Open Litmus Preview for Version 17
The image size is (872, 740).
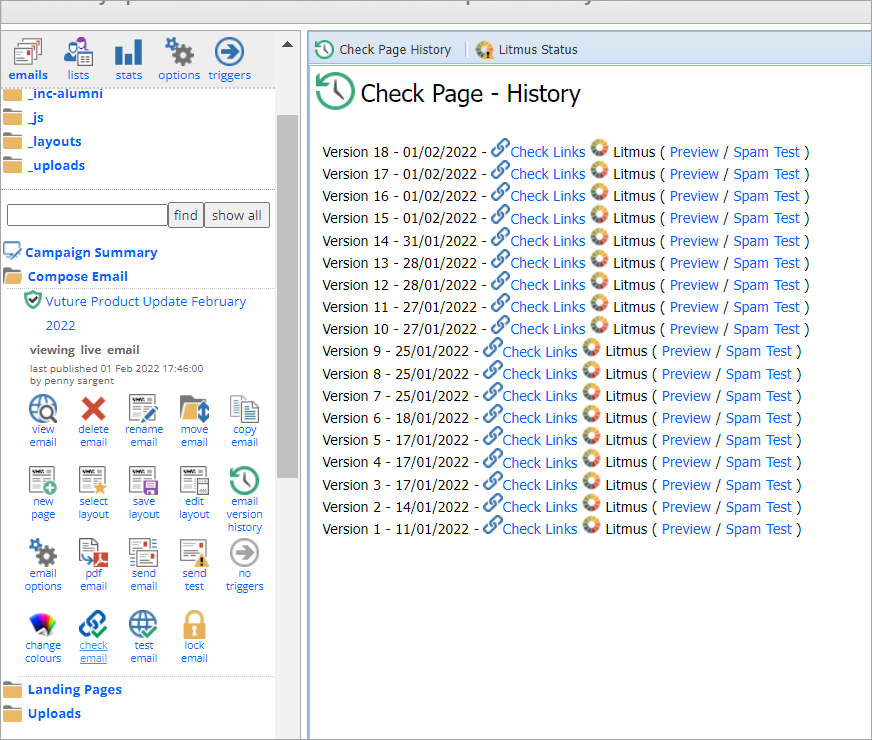693,174
